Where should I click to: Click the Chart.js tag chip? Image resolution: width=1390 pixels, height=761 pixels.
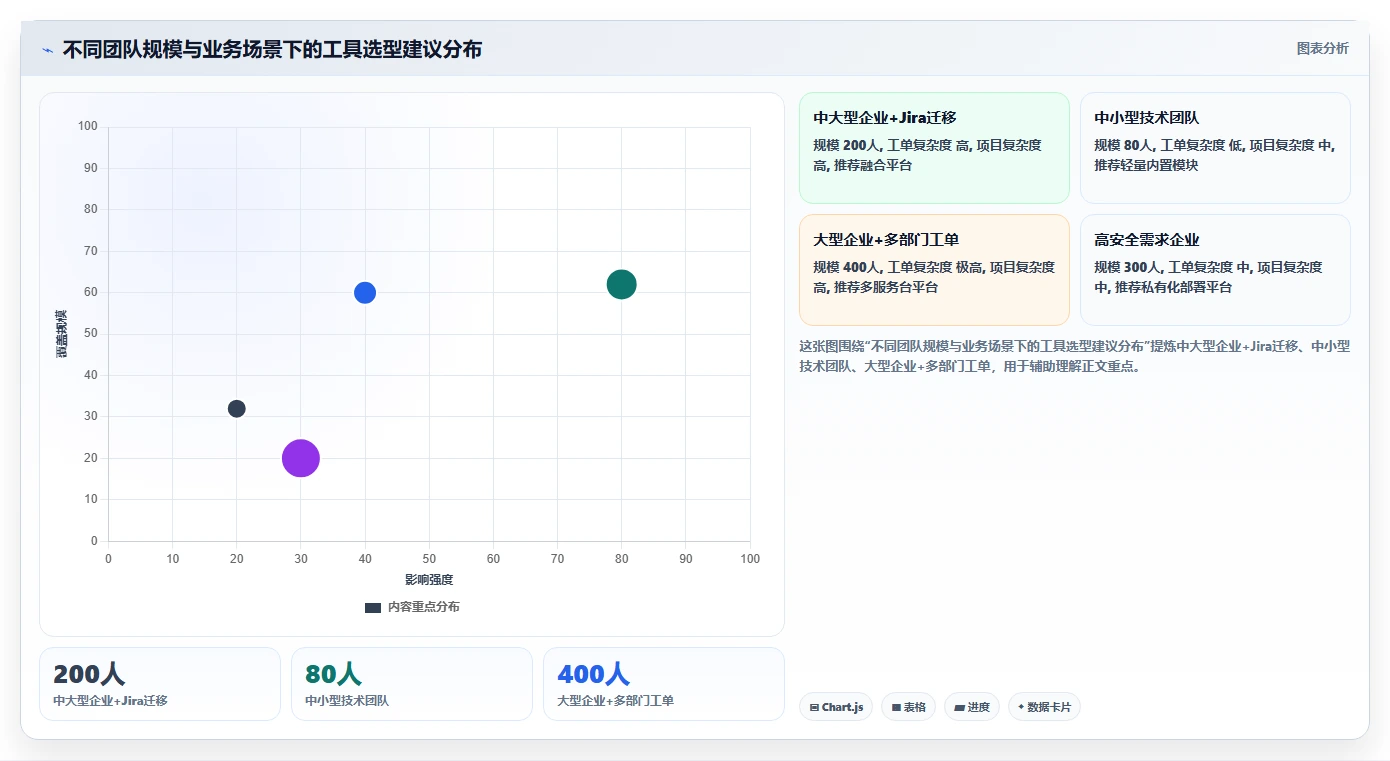click(x=836, y=707)
